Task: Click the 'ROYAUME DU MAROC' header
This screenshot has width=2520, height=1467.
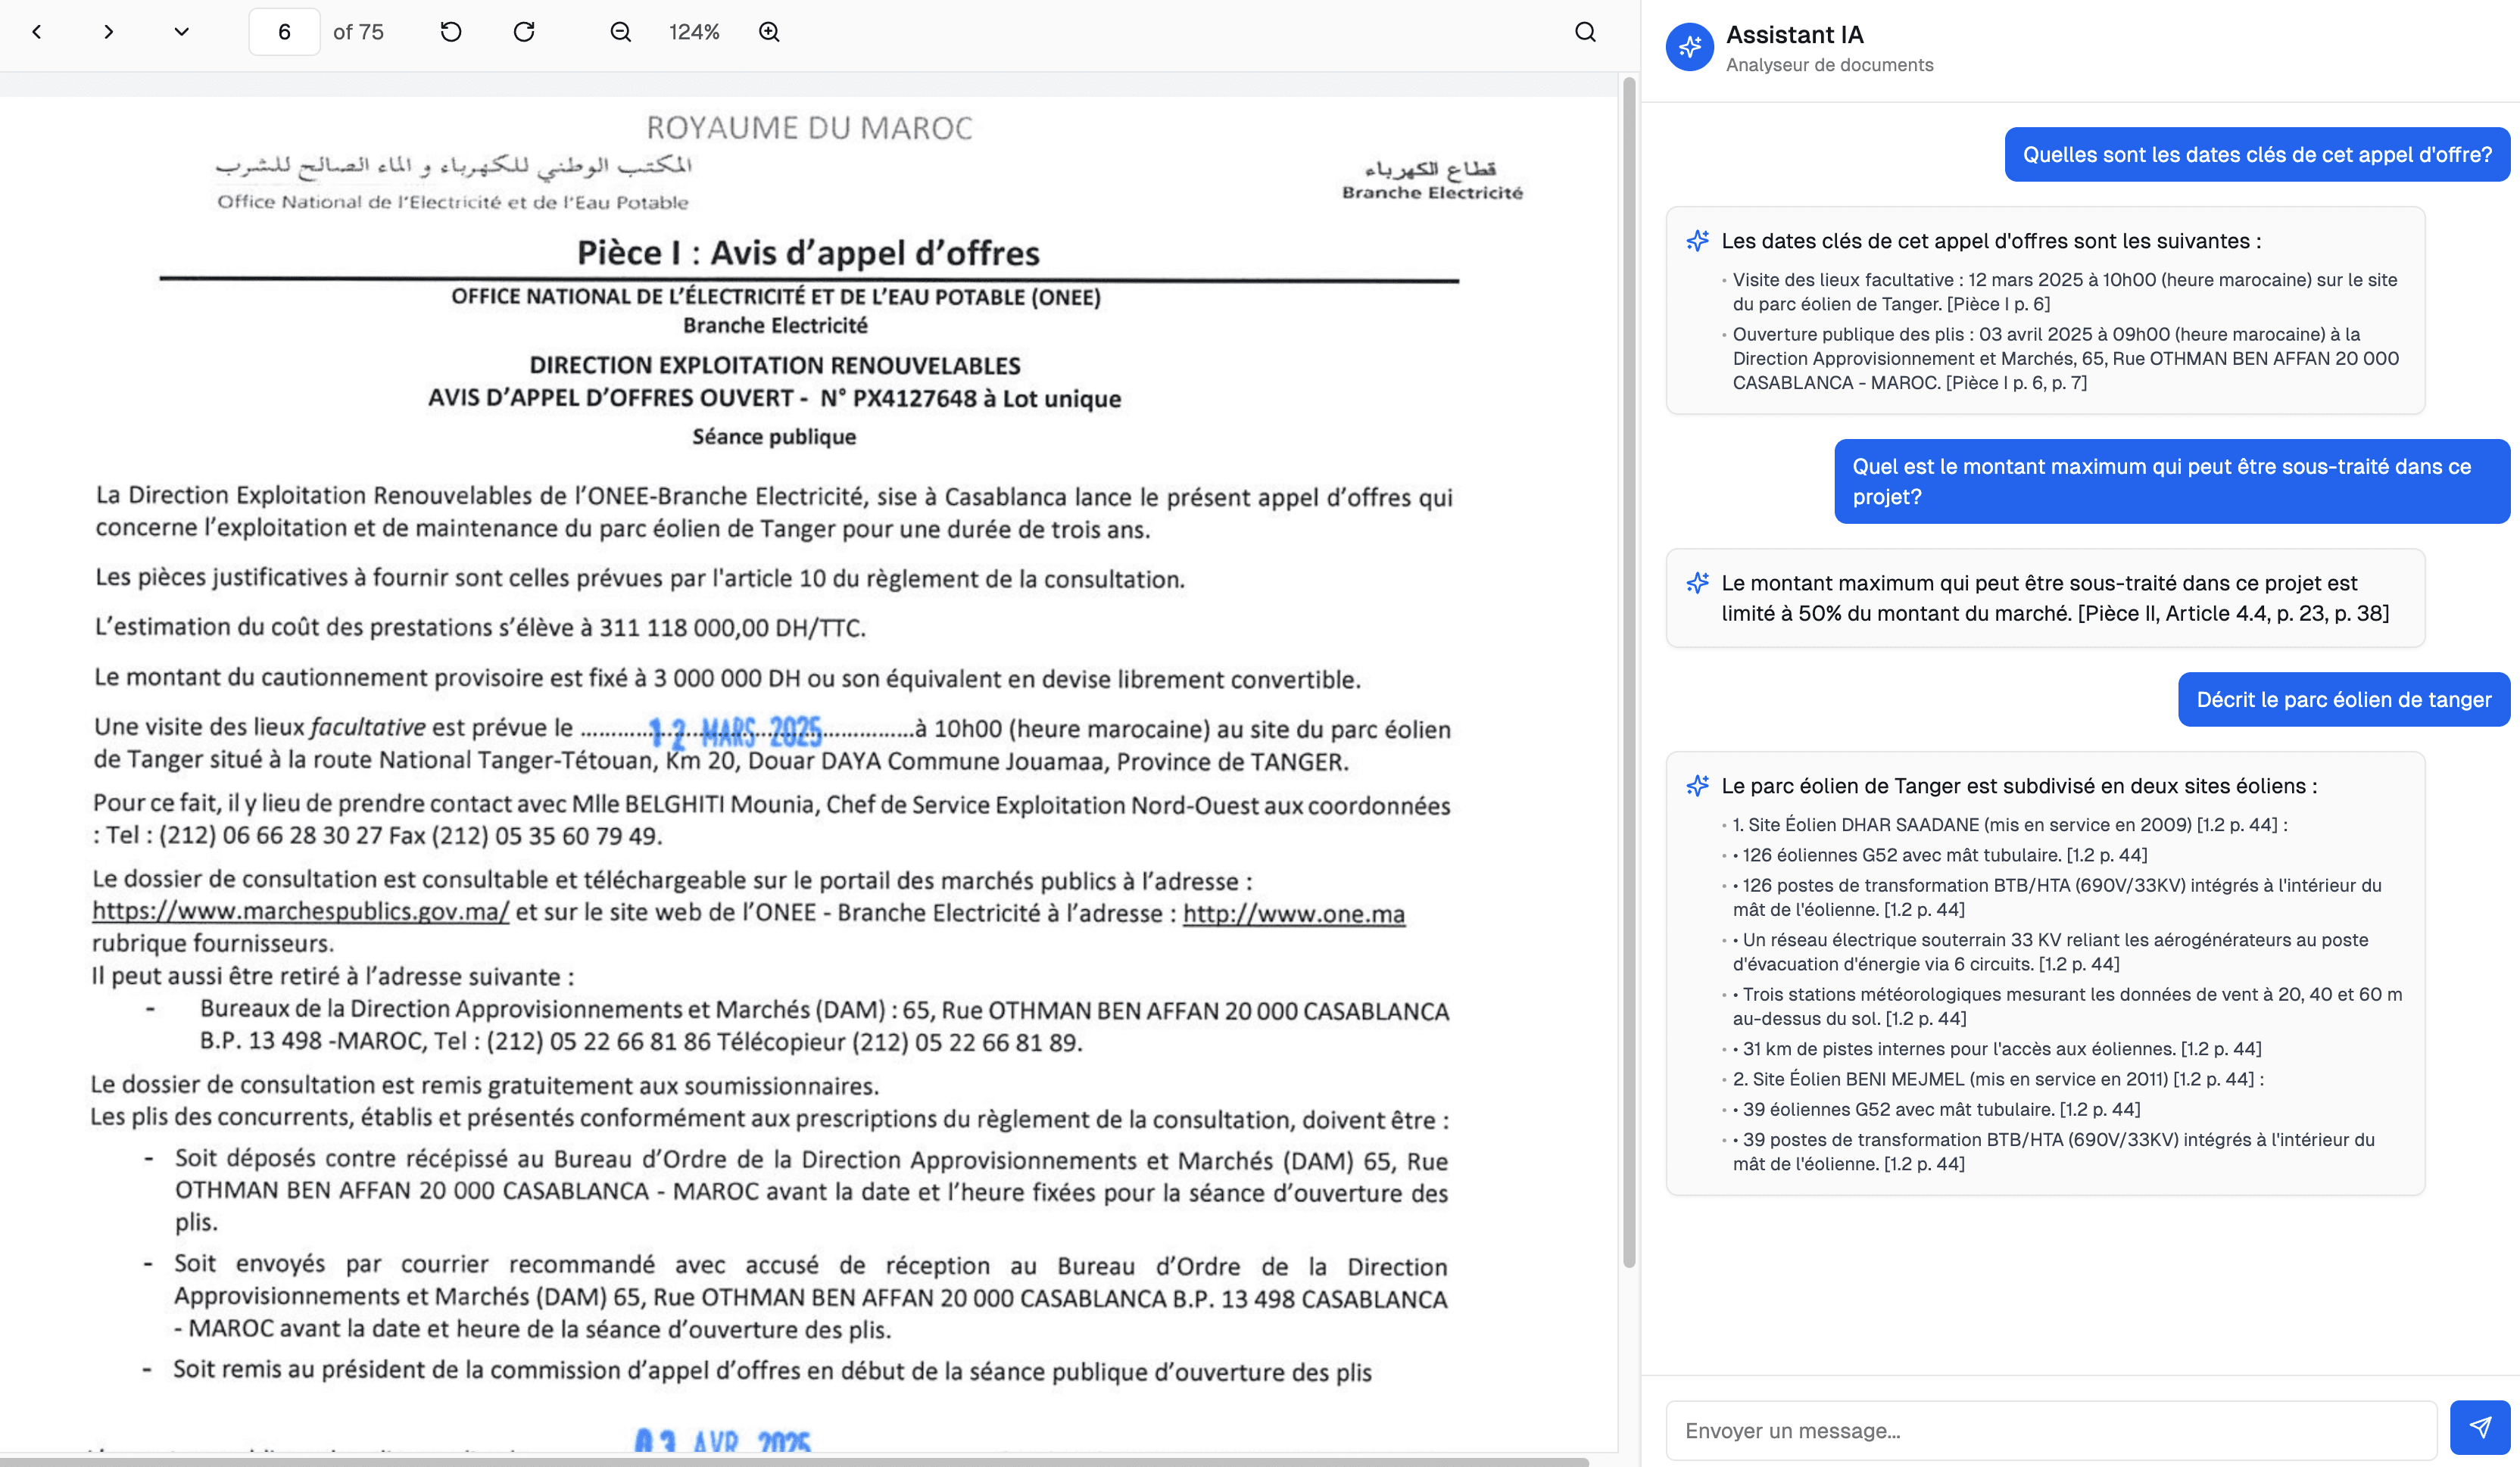Action: (809, 128)
